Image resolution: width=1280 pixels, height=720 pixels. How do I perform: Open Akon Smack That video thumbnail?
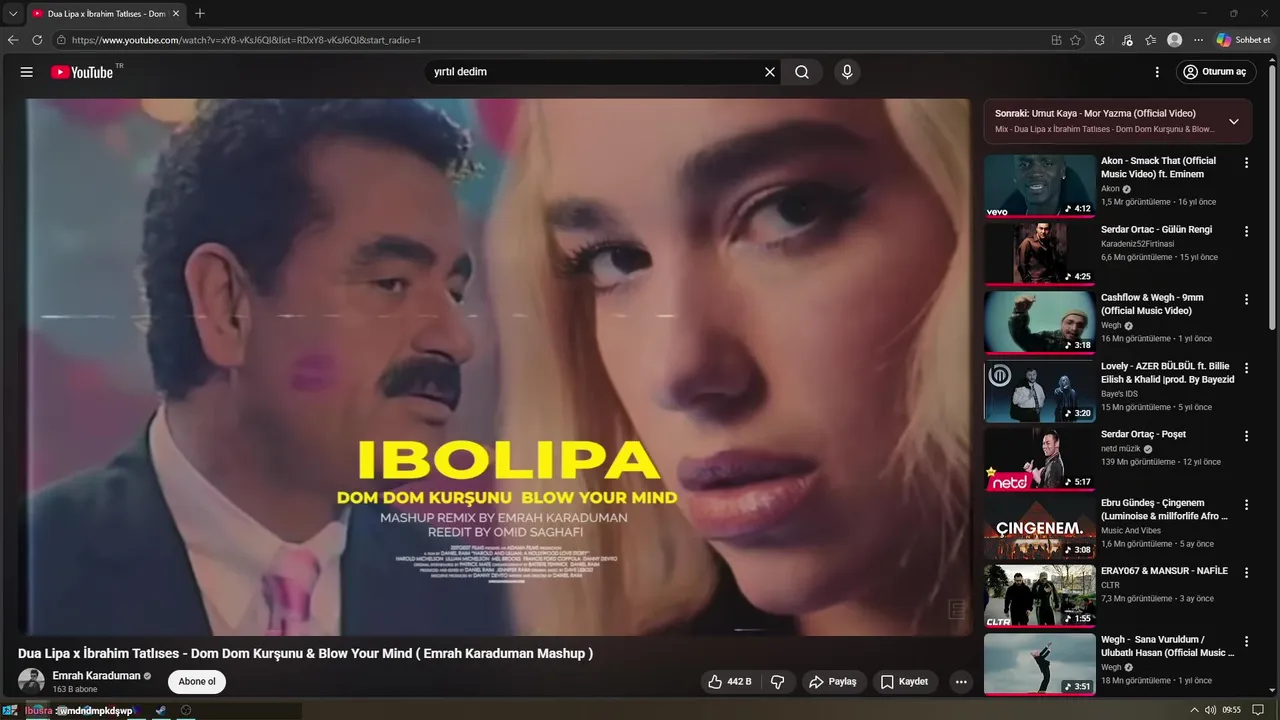pos(1039,185)
